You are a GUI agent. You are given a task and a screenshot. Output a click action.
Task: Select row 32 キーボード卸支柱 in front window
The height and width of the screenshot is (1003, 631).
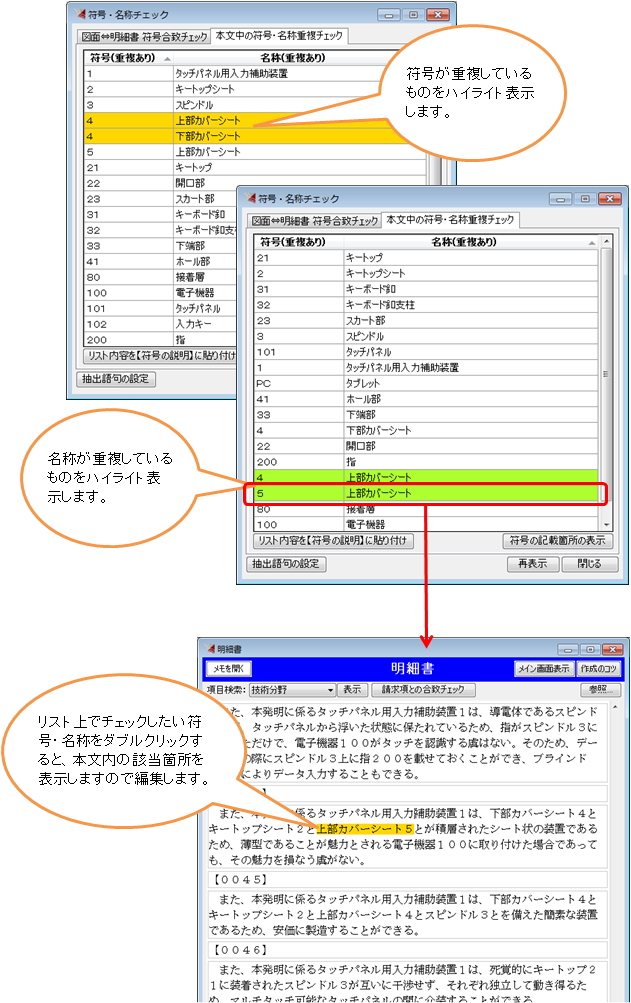pyautogui.click(x=426, y=304)
